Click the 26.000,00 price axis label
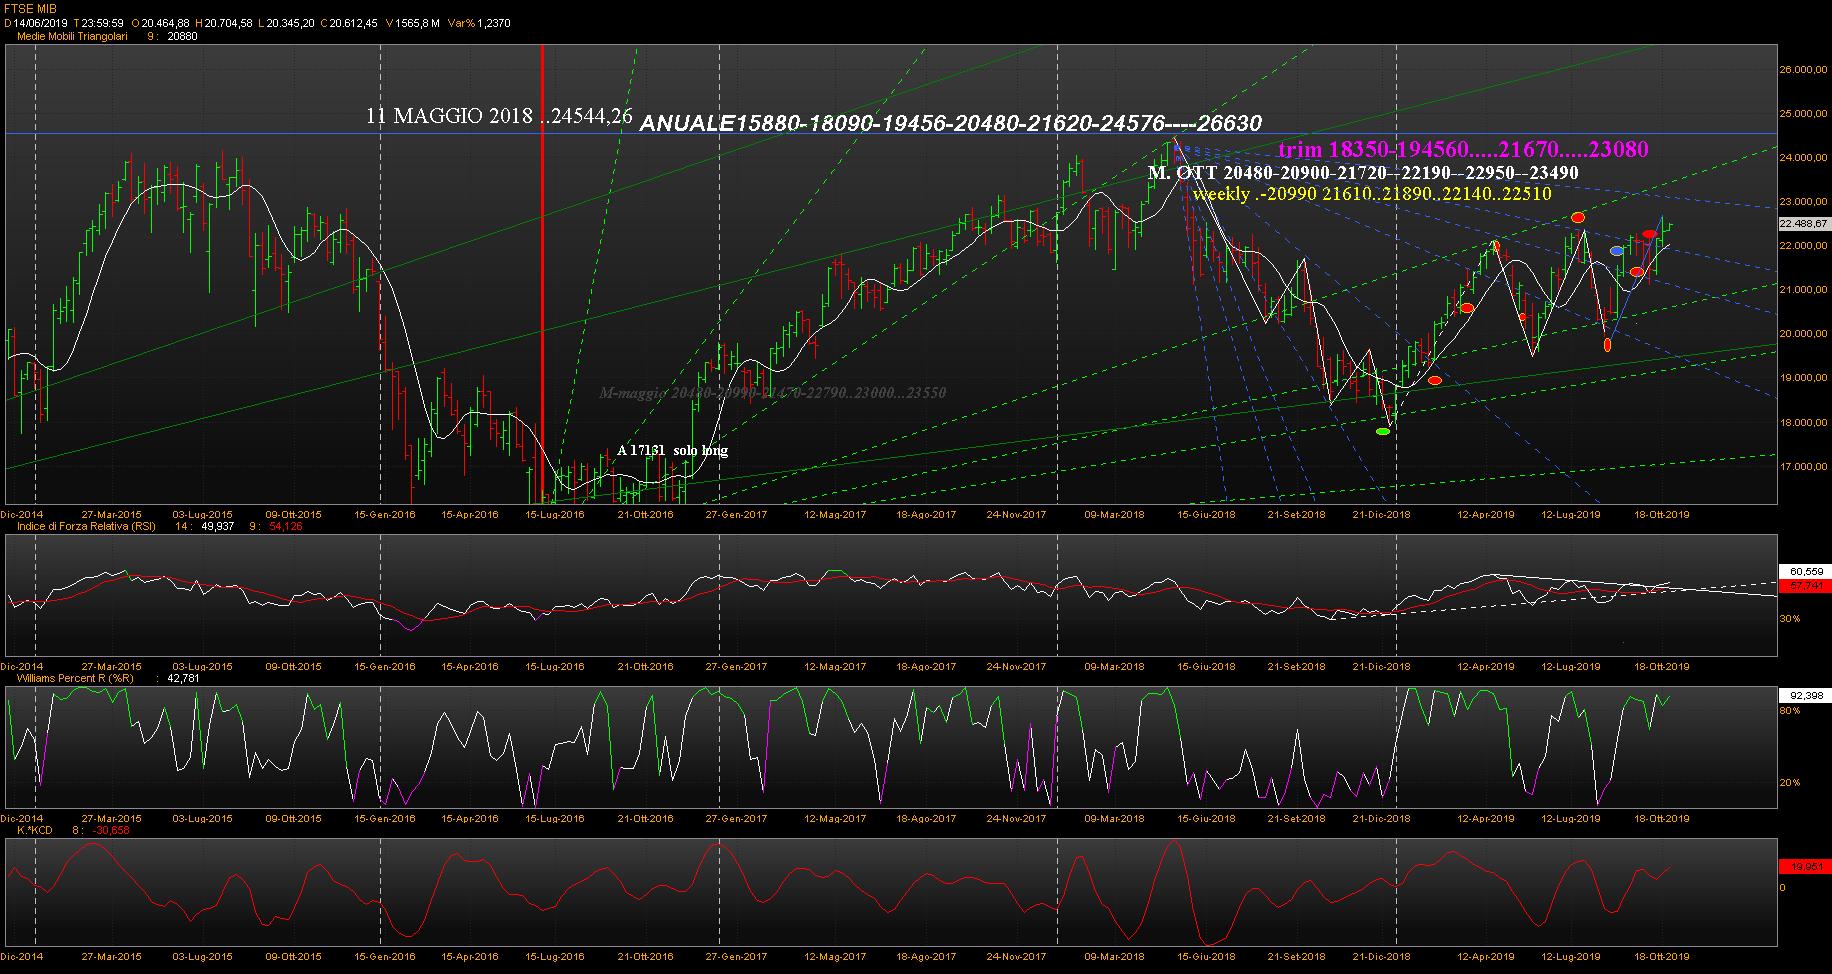The width and height of the screenshot is (1832, 974). point(1803,70)
